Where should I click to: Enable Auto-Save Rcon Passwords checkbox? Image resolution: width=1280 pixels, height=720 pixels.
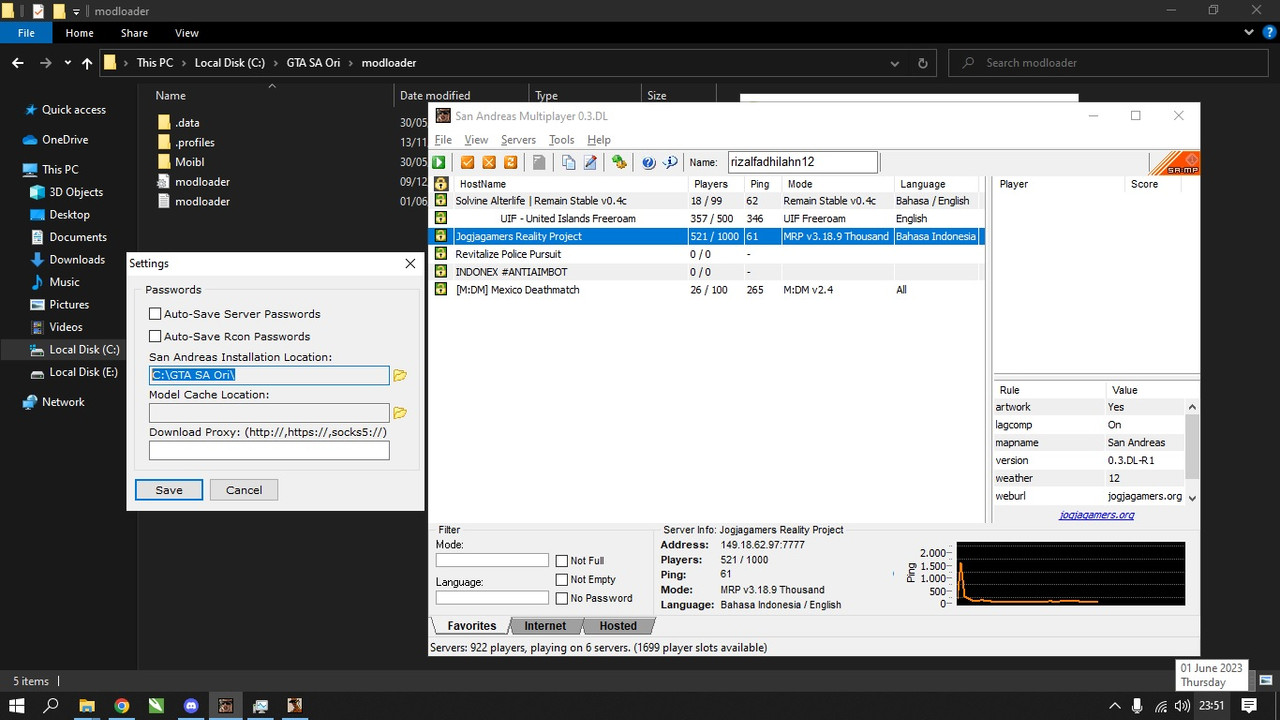pyautogui.click(x=155, y=337)
